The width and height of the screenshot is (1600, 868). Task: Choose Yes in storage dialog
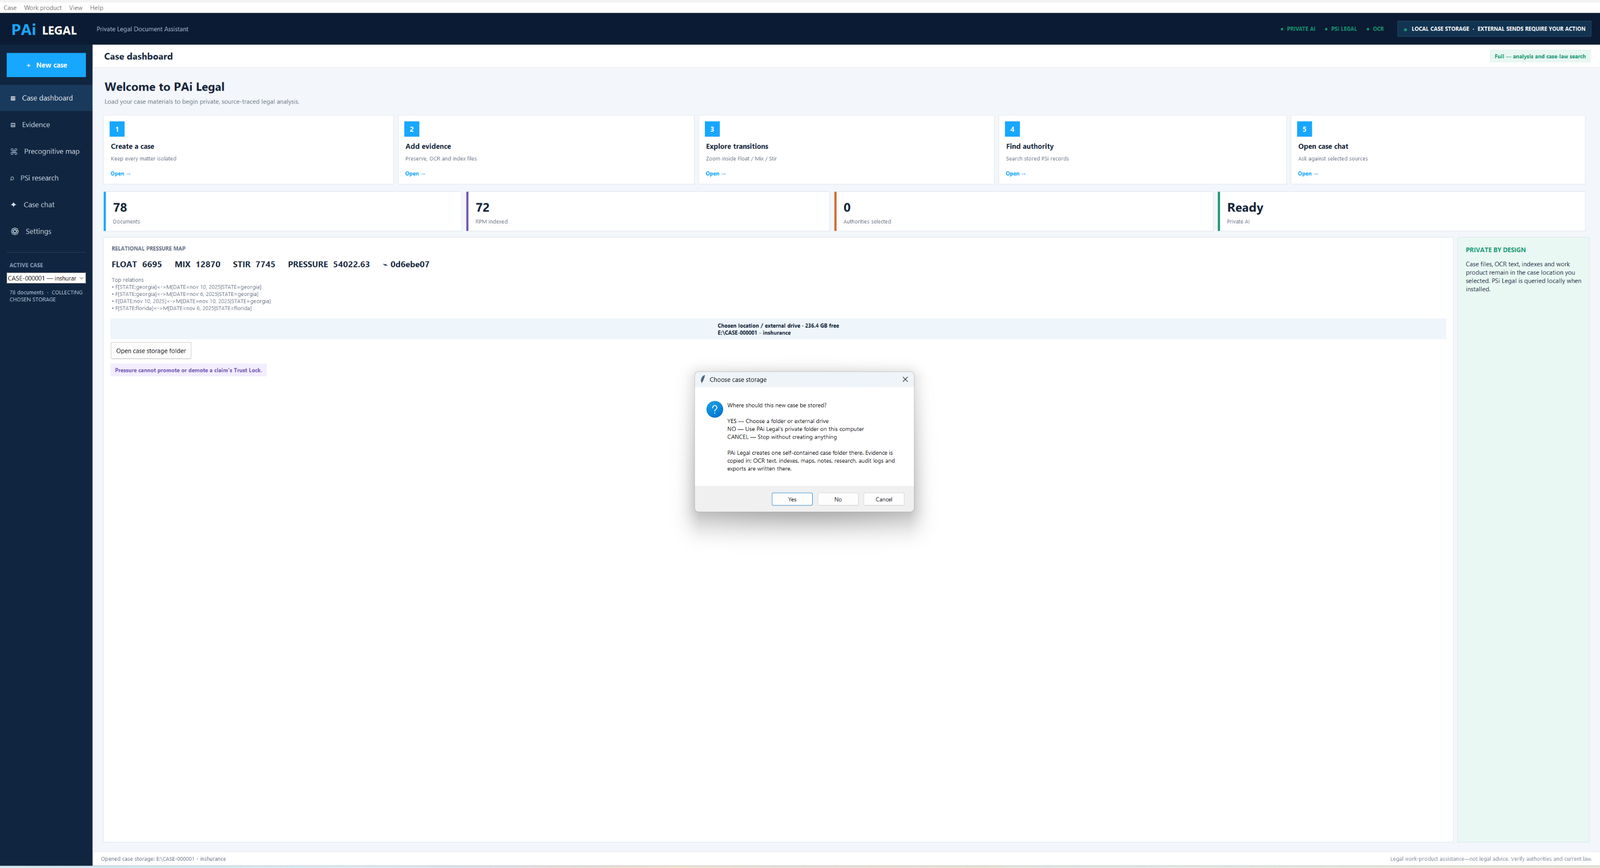coord(792,499)
